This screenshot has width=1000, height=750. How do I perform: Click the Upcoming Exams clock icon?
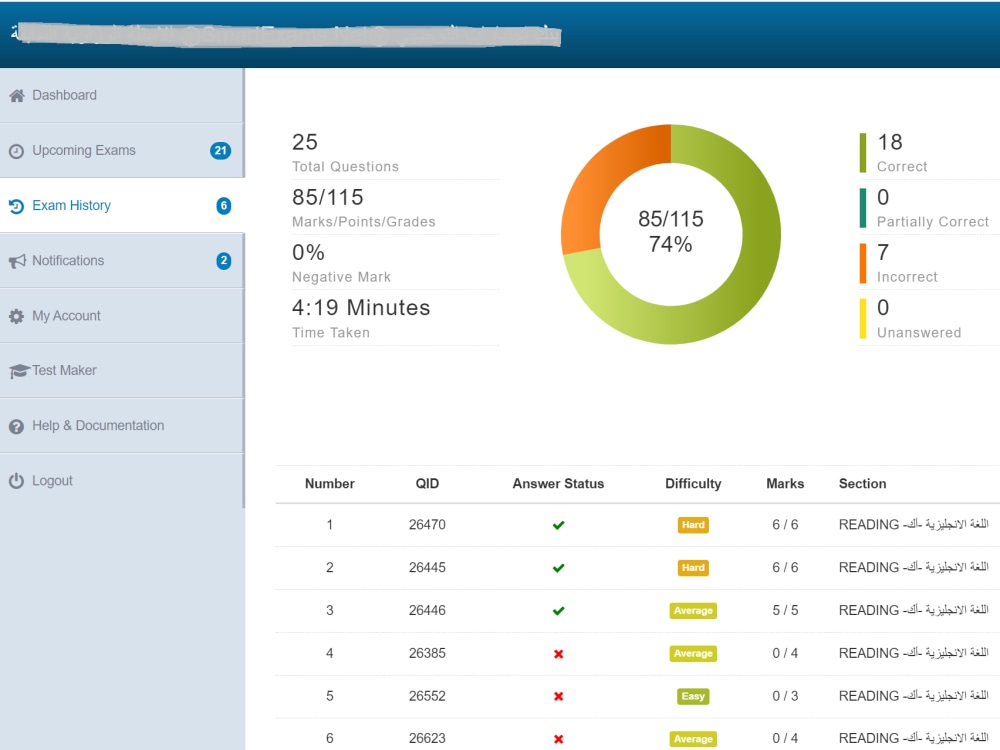pos(17,151)
